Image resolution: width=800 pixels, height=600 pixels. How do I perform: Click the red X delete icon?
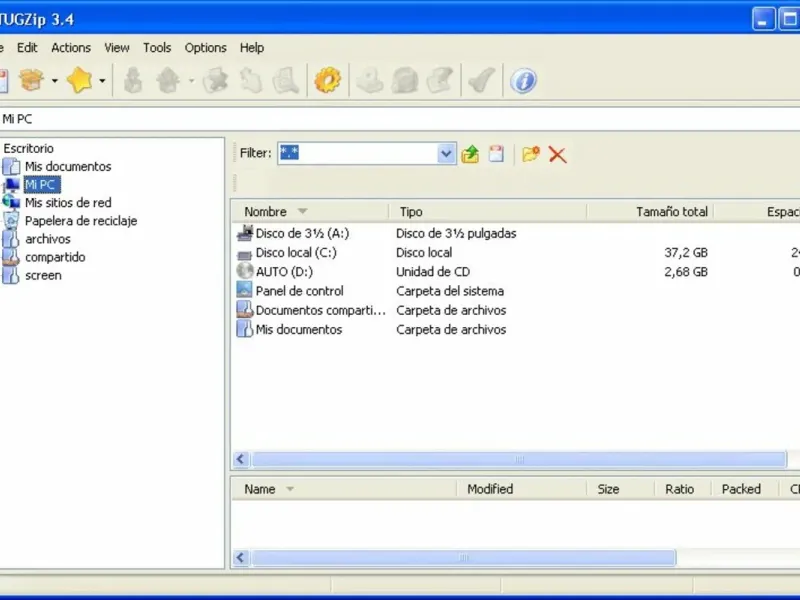tap(558, 154)
